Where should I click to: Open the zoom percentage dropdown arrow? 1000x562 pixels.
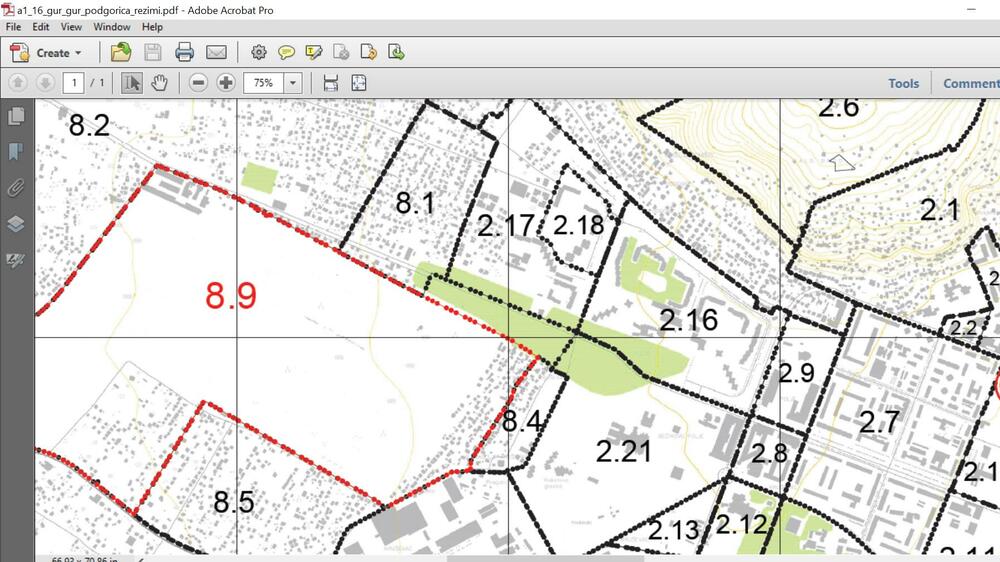coord(294,83)
